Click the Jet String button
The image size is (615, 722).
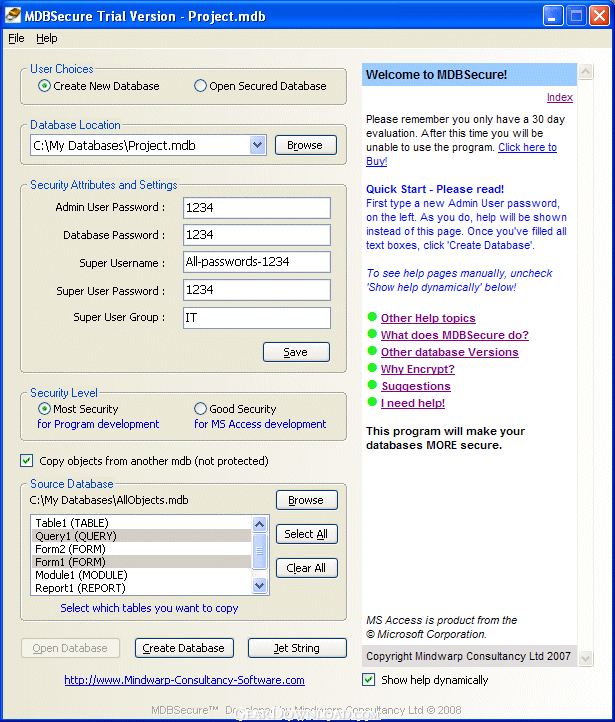[297, 648]
